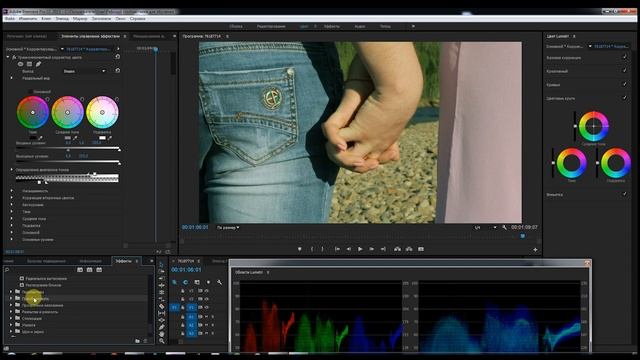The height and width of the screenshot is (360, 640).
Task: Toggle the Виньетка checkbox in Lumetri
Action: coord(624,194)
